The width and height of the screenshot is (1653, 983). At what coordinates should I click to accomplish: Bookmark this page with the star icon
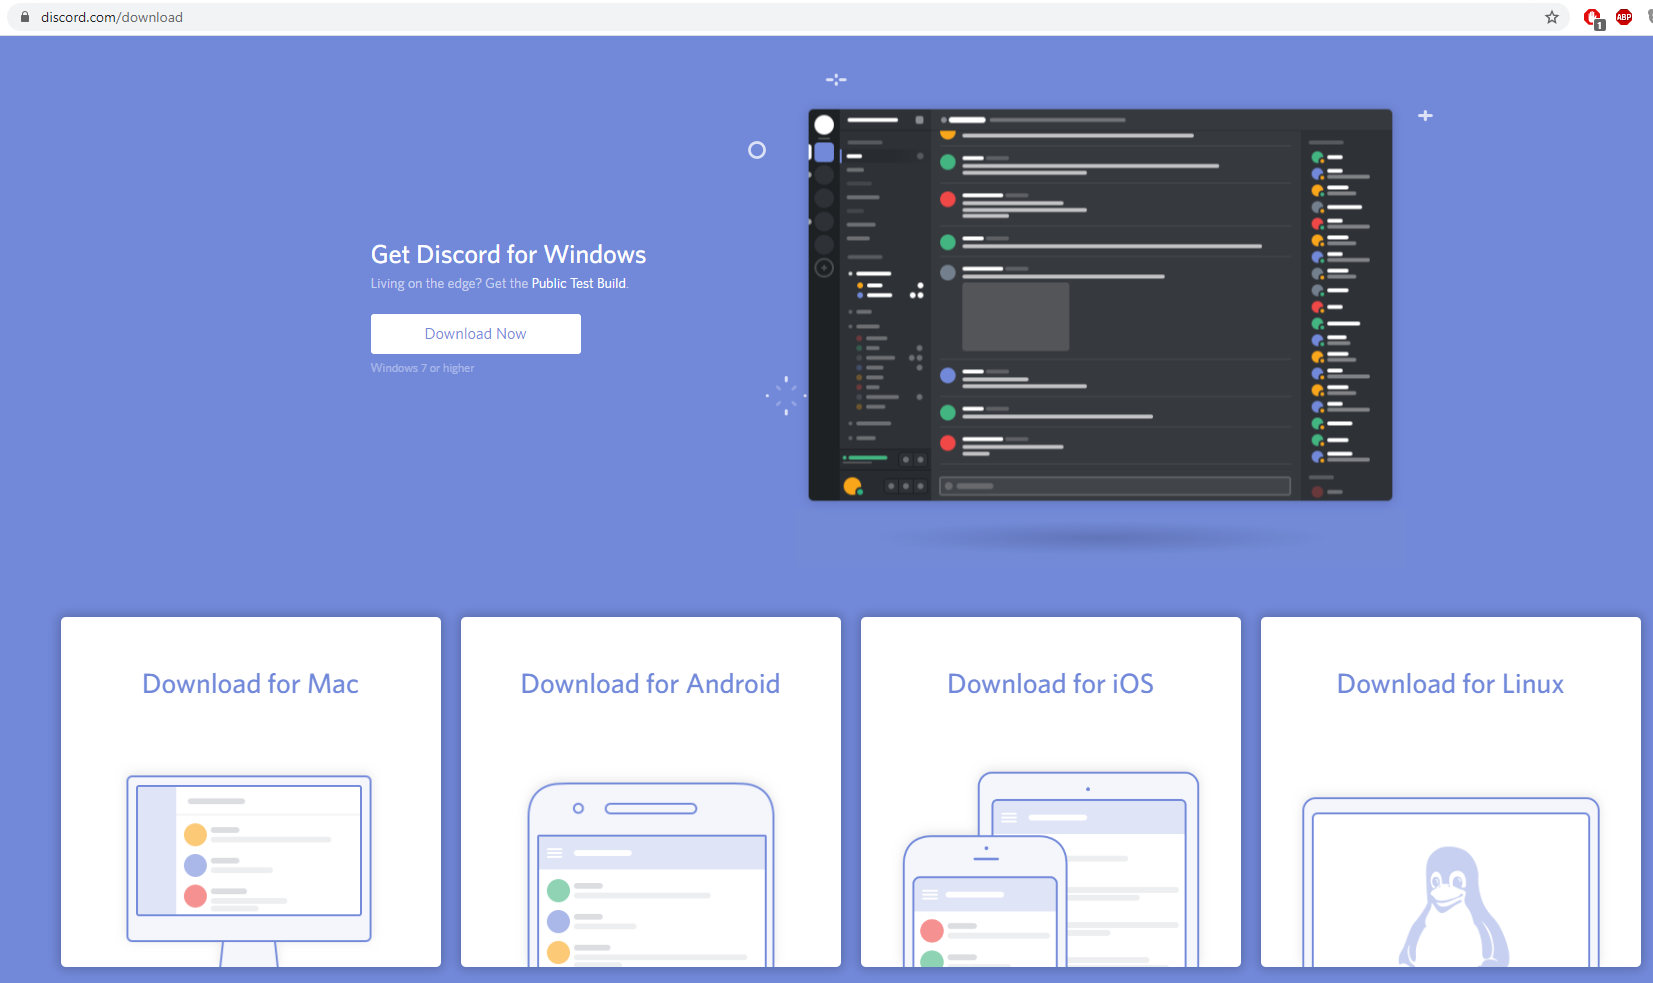coord(1551,17)
